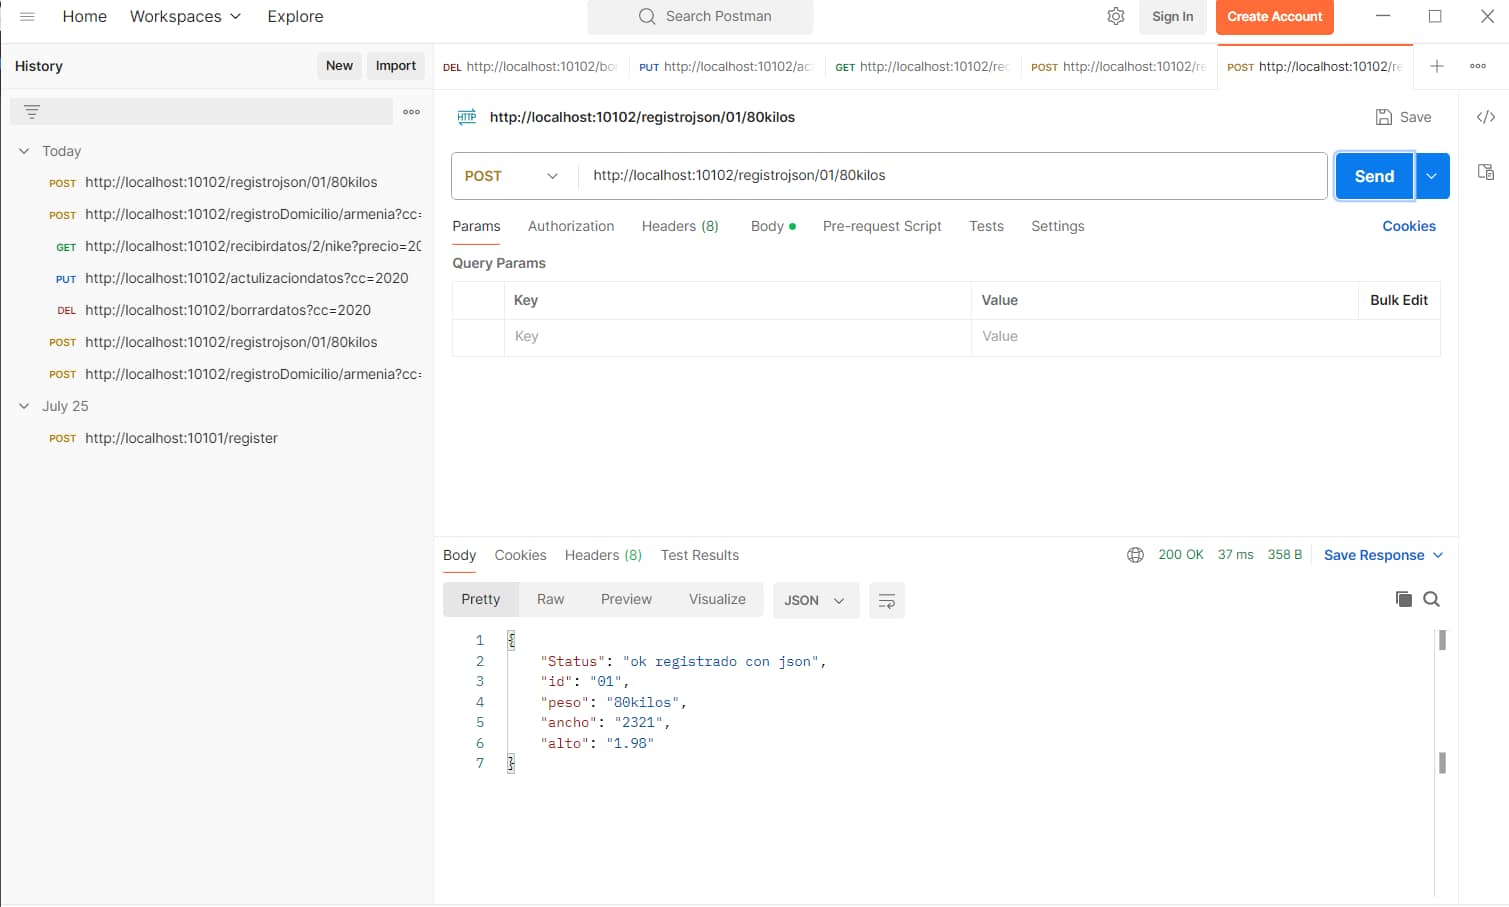Screen dimensions: 1509x907
Task: Open the Body request tab
Action: tap(767, 226)
